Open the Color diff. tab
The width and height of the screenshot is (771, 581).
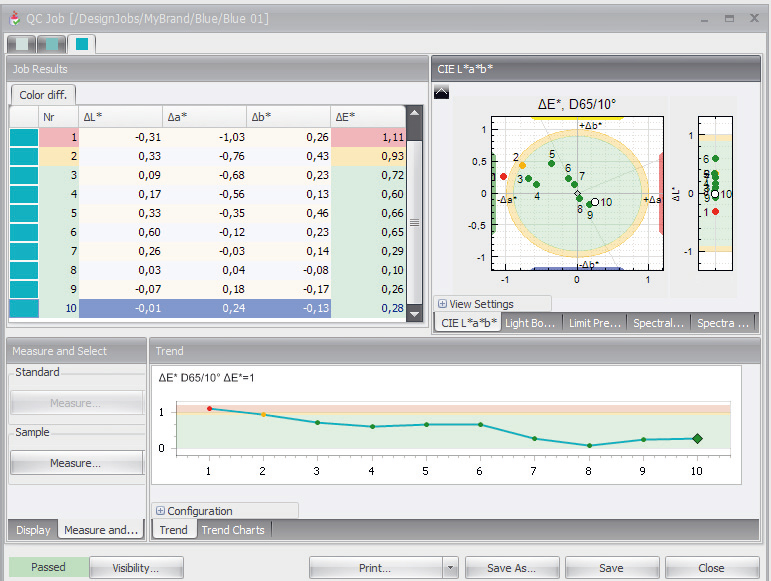pyautogui.click(x=43, y=95)
